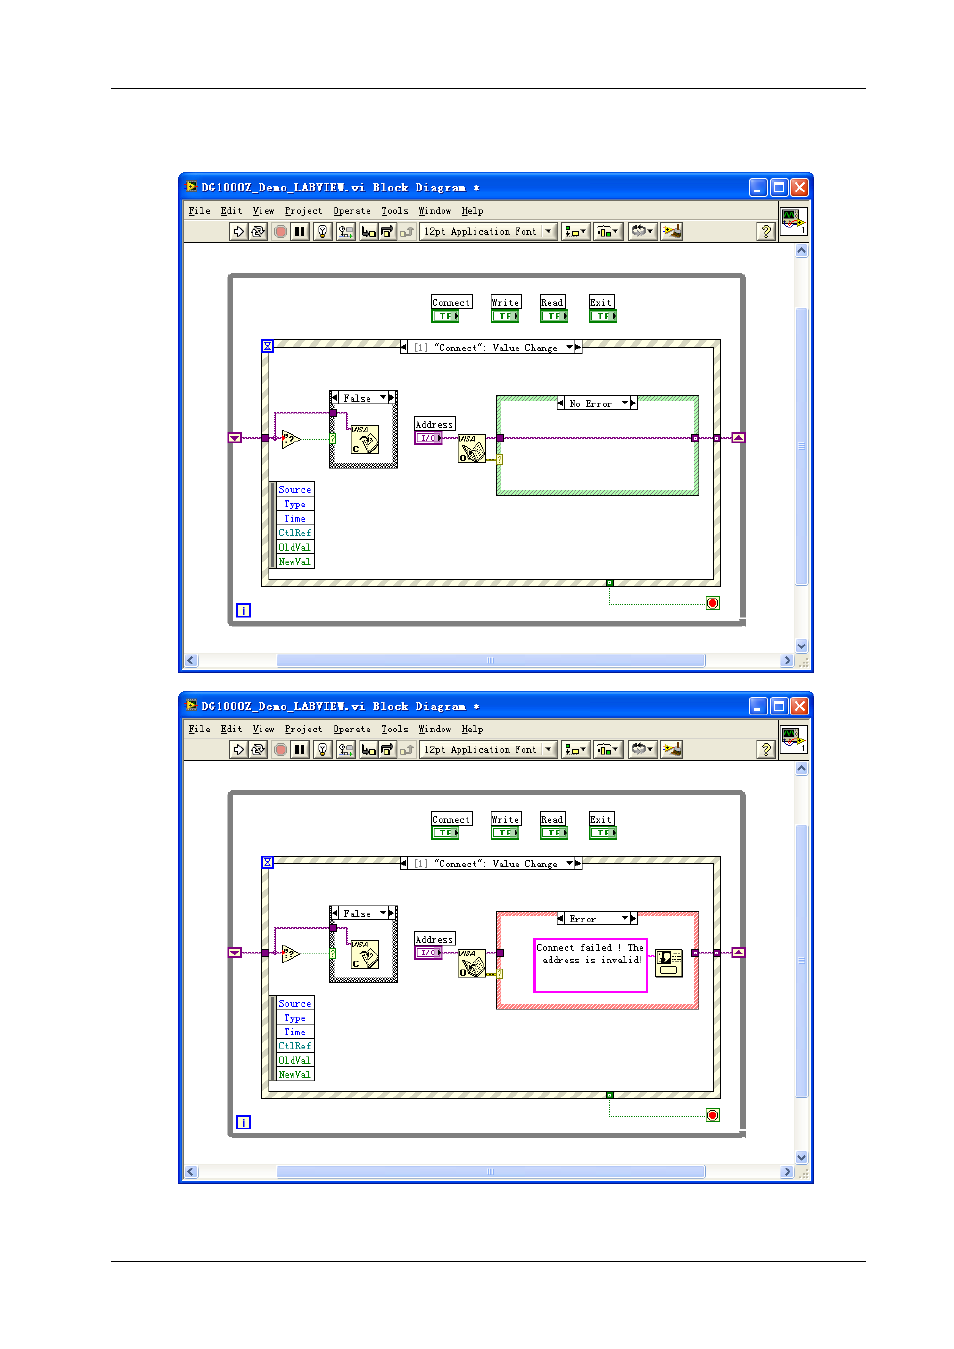954x1349 pixels.
Task: Click the horizontal scrollbar thumb in bottom window
Action: (x=491, y=1172)
